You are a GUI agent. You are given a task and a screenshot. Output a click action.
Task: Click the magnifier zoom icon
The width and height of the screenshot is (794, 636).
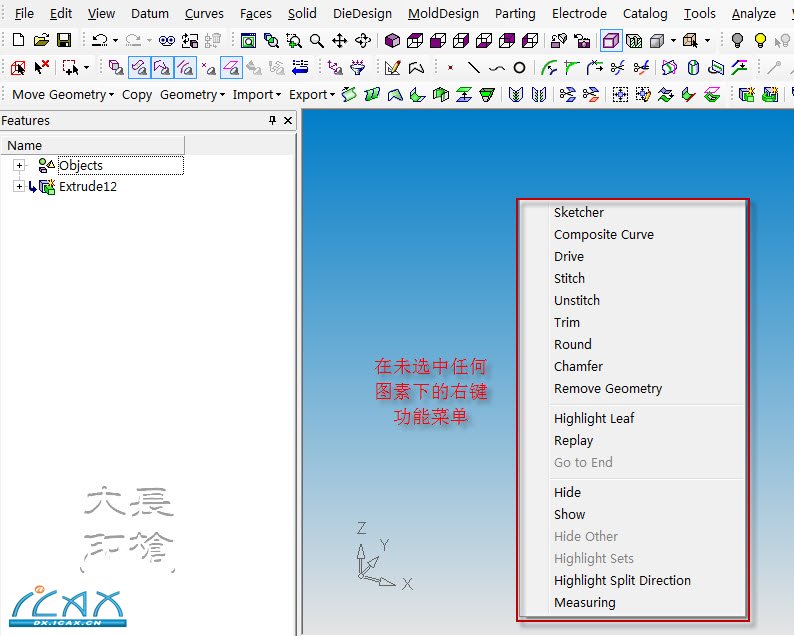click(316, 41)
